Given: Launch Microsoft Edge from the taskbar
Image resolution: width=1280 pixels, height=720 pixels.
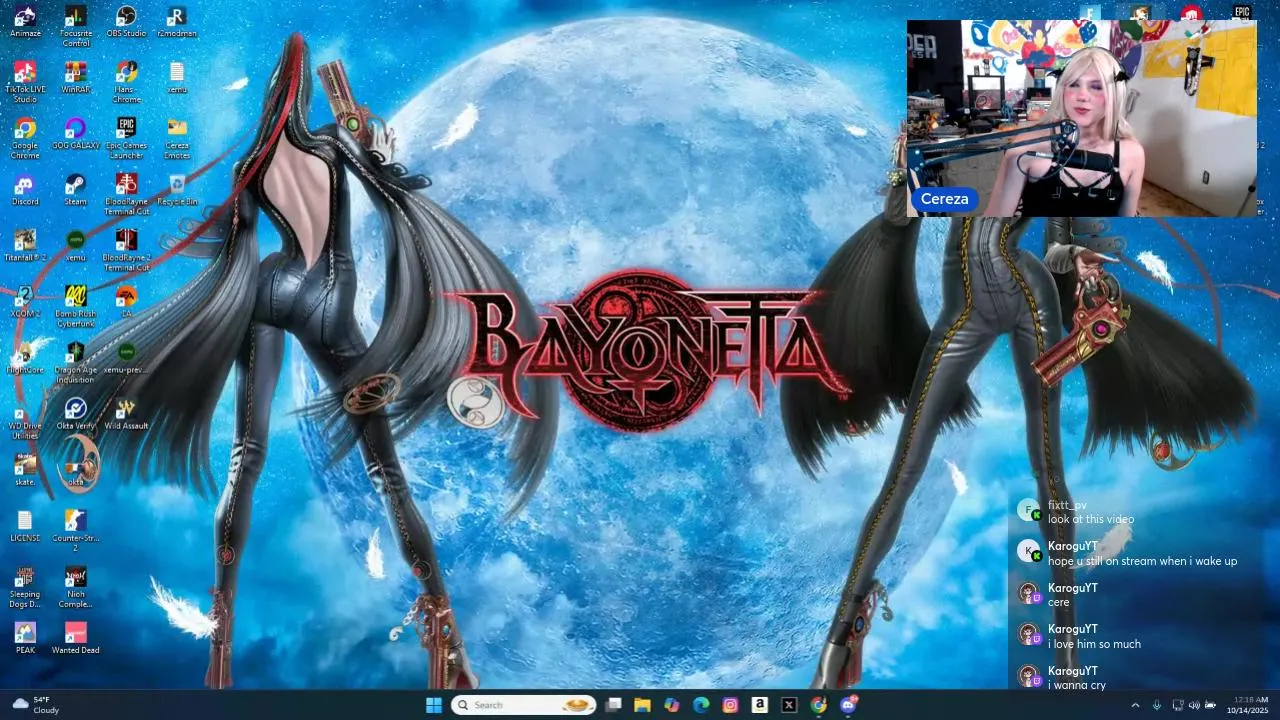Looking at the screenshot, I should [701, 705].
